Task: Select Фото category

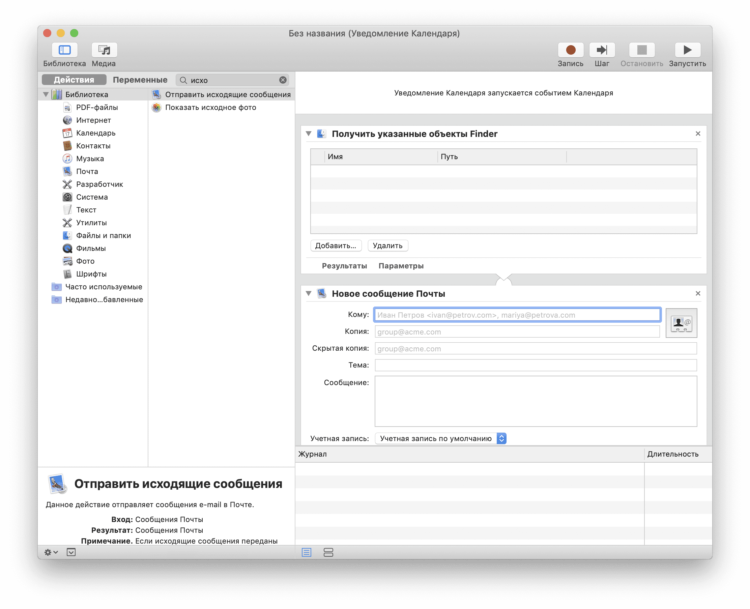Action: click(x=85, y=261)
